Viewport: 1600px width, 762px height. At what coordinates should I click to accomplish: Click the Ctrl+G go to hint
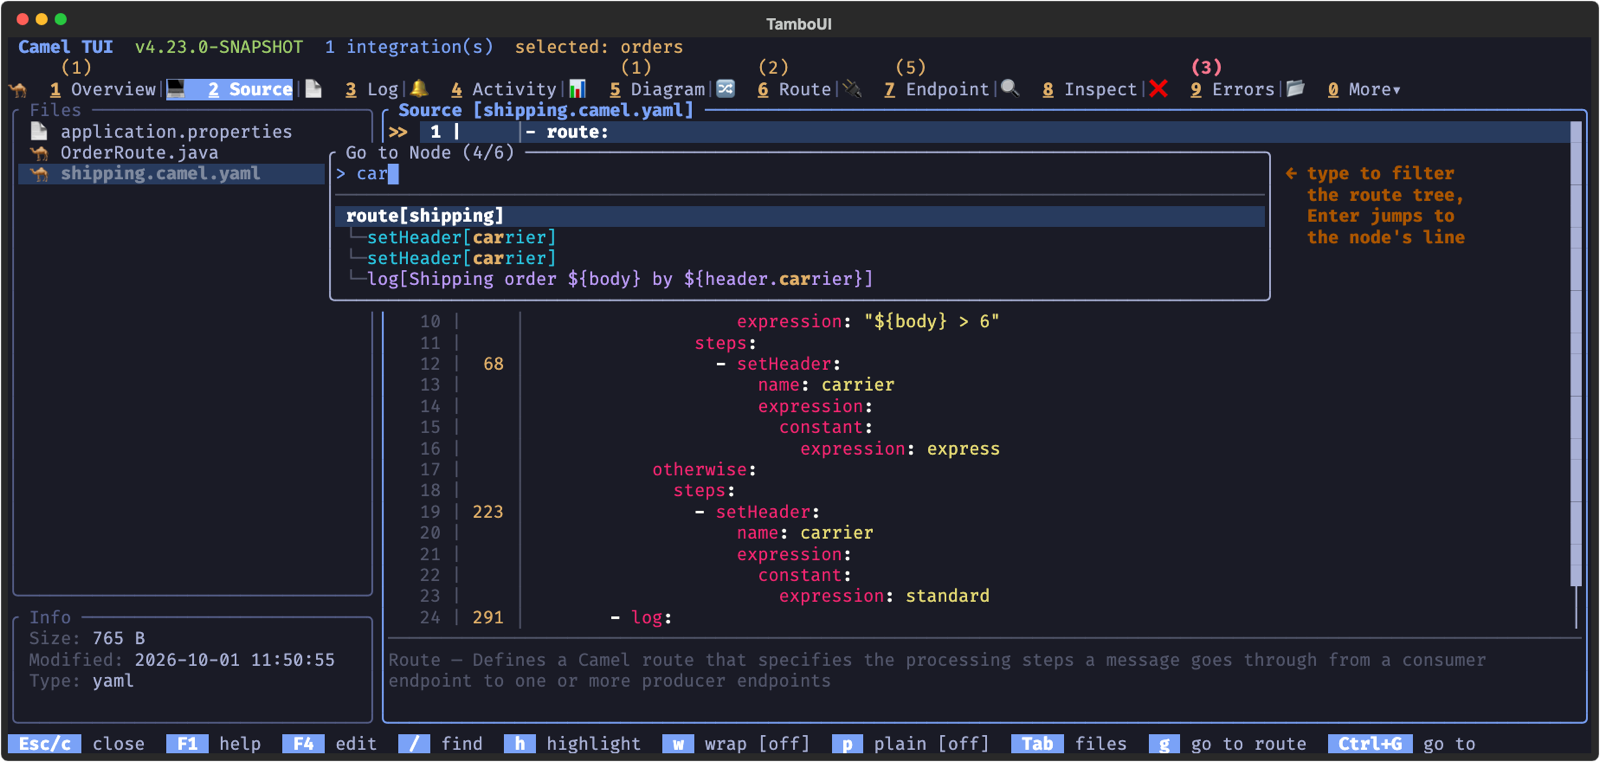[1402, 744]
